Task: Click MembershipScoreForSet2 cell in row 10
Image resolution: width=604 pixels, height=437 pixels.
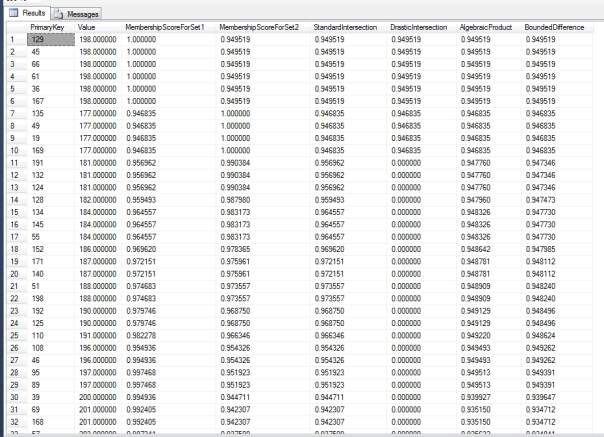Action: click(263, 150)
